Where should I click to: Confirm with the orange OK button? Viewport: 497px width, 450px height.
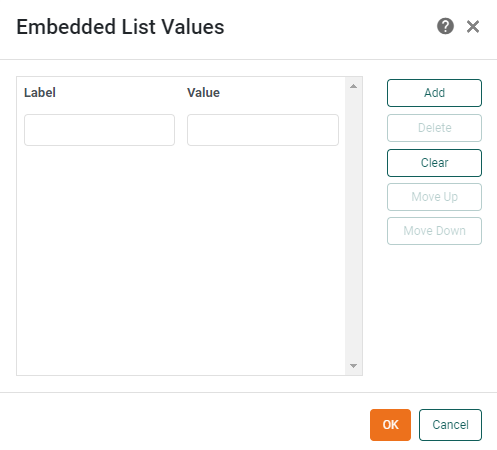[x=390, y=425]
